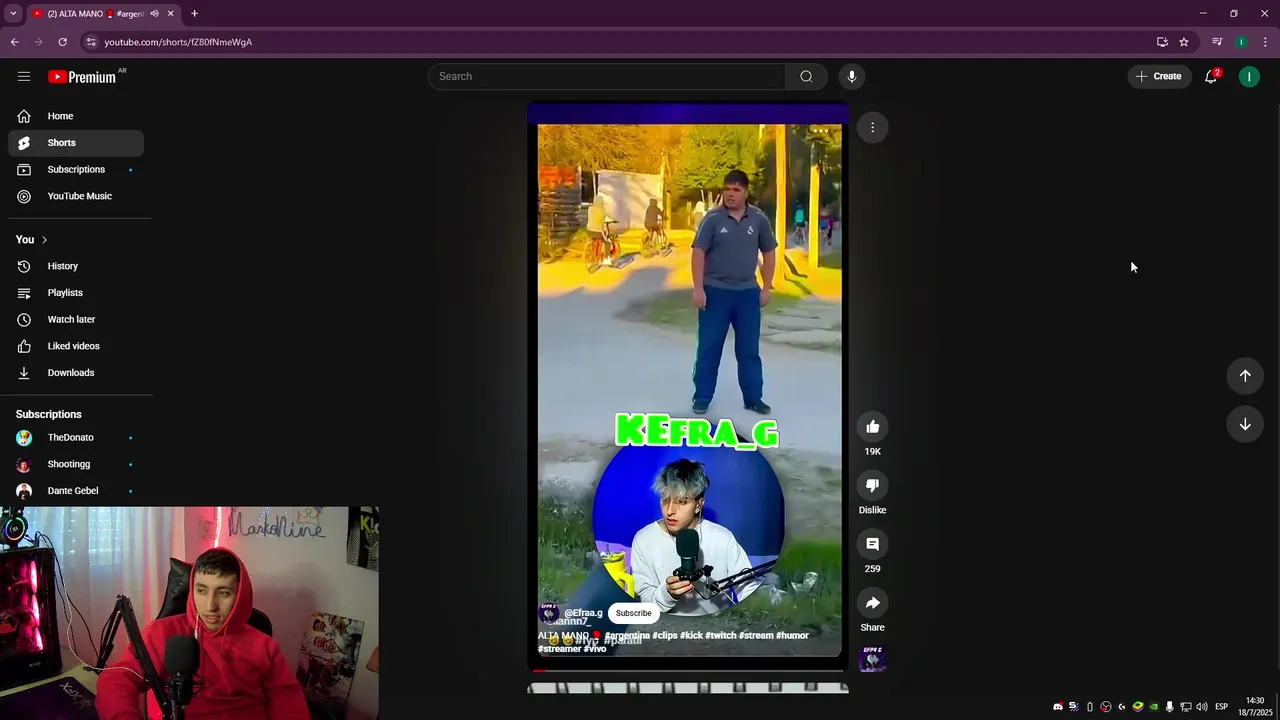This screenshot has width=1280, height=720.
Task: Open the YouTube hamburger guide menu
Action: pyautogui.click(x=24, y=76)
